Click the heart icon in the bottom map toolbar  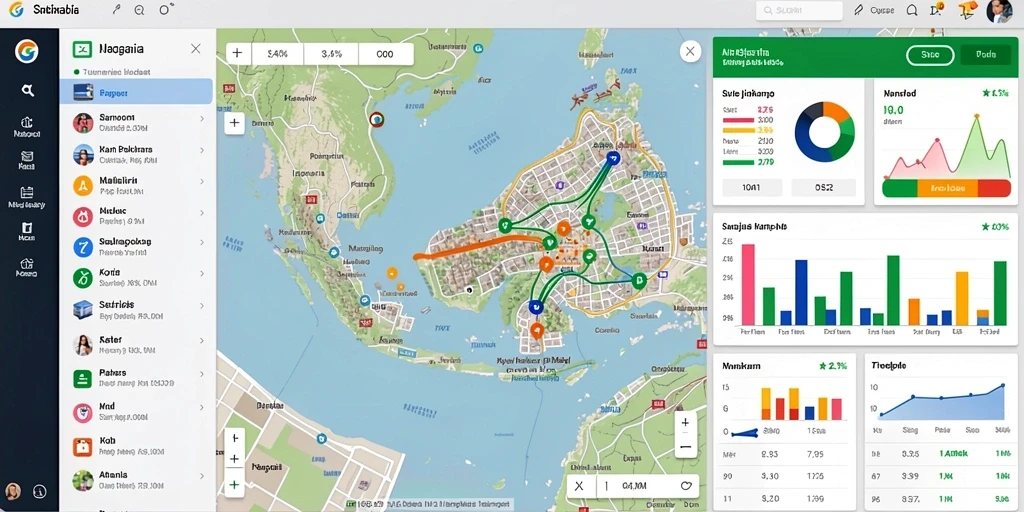pyautogui.click(x=686, y=486)
